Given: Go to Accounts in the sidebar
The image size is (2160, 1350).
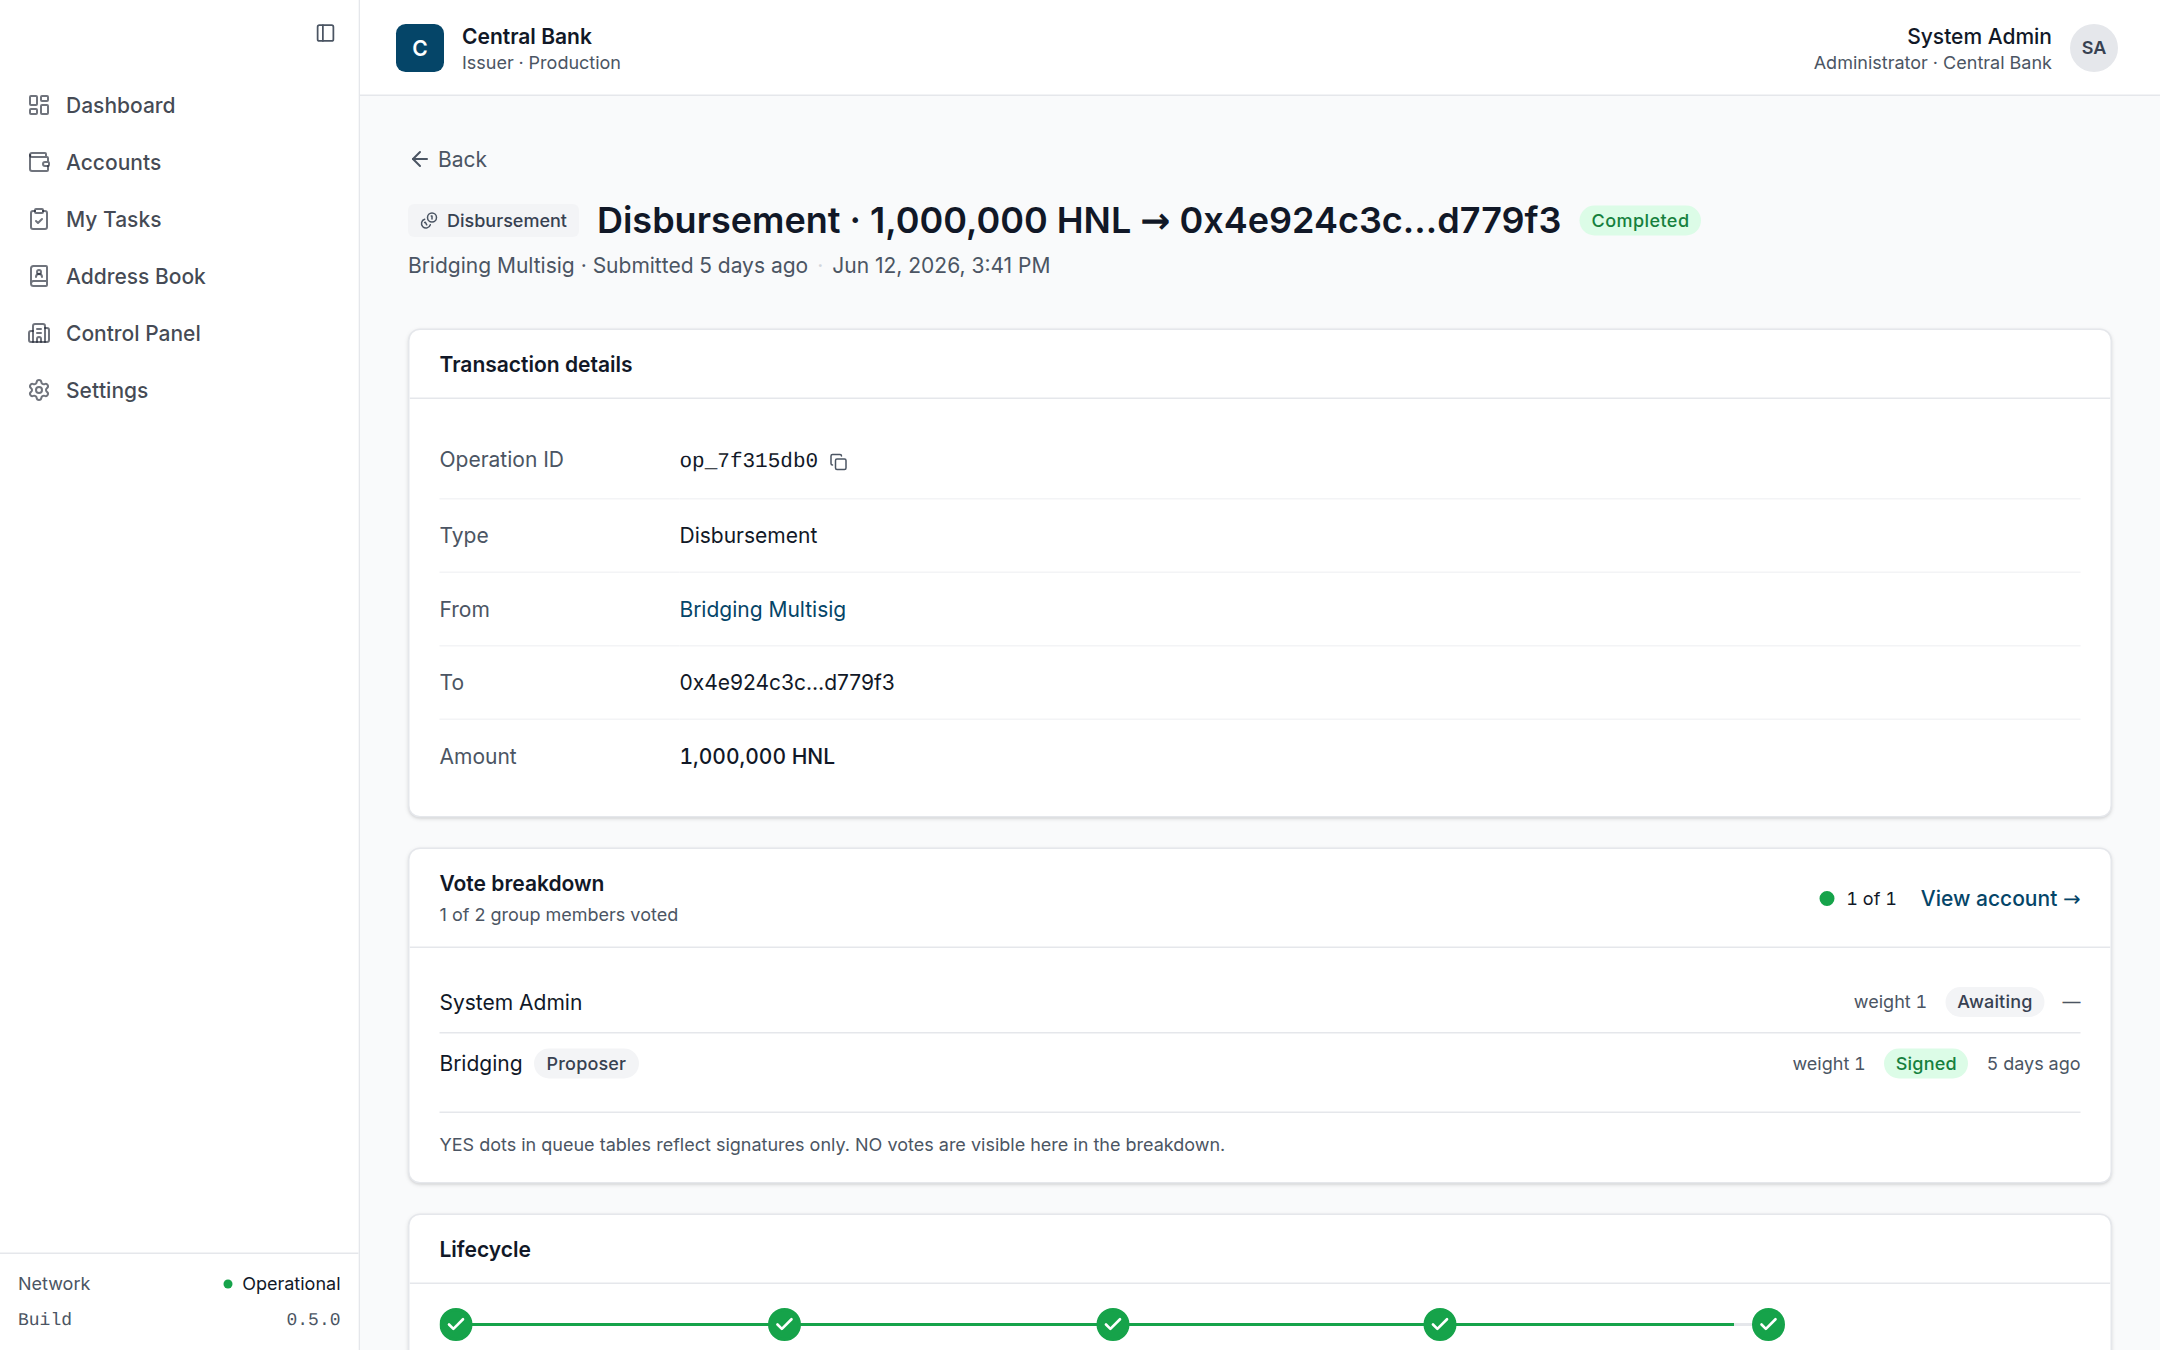Looking at the screenshot, I should (x=113, y=162).
